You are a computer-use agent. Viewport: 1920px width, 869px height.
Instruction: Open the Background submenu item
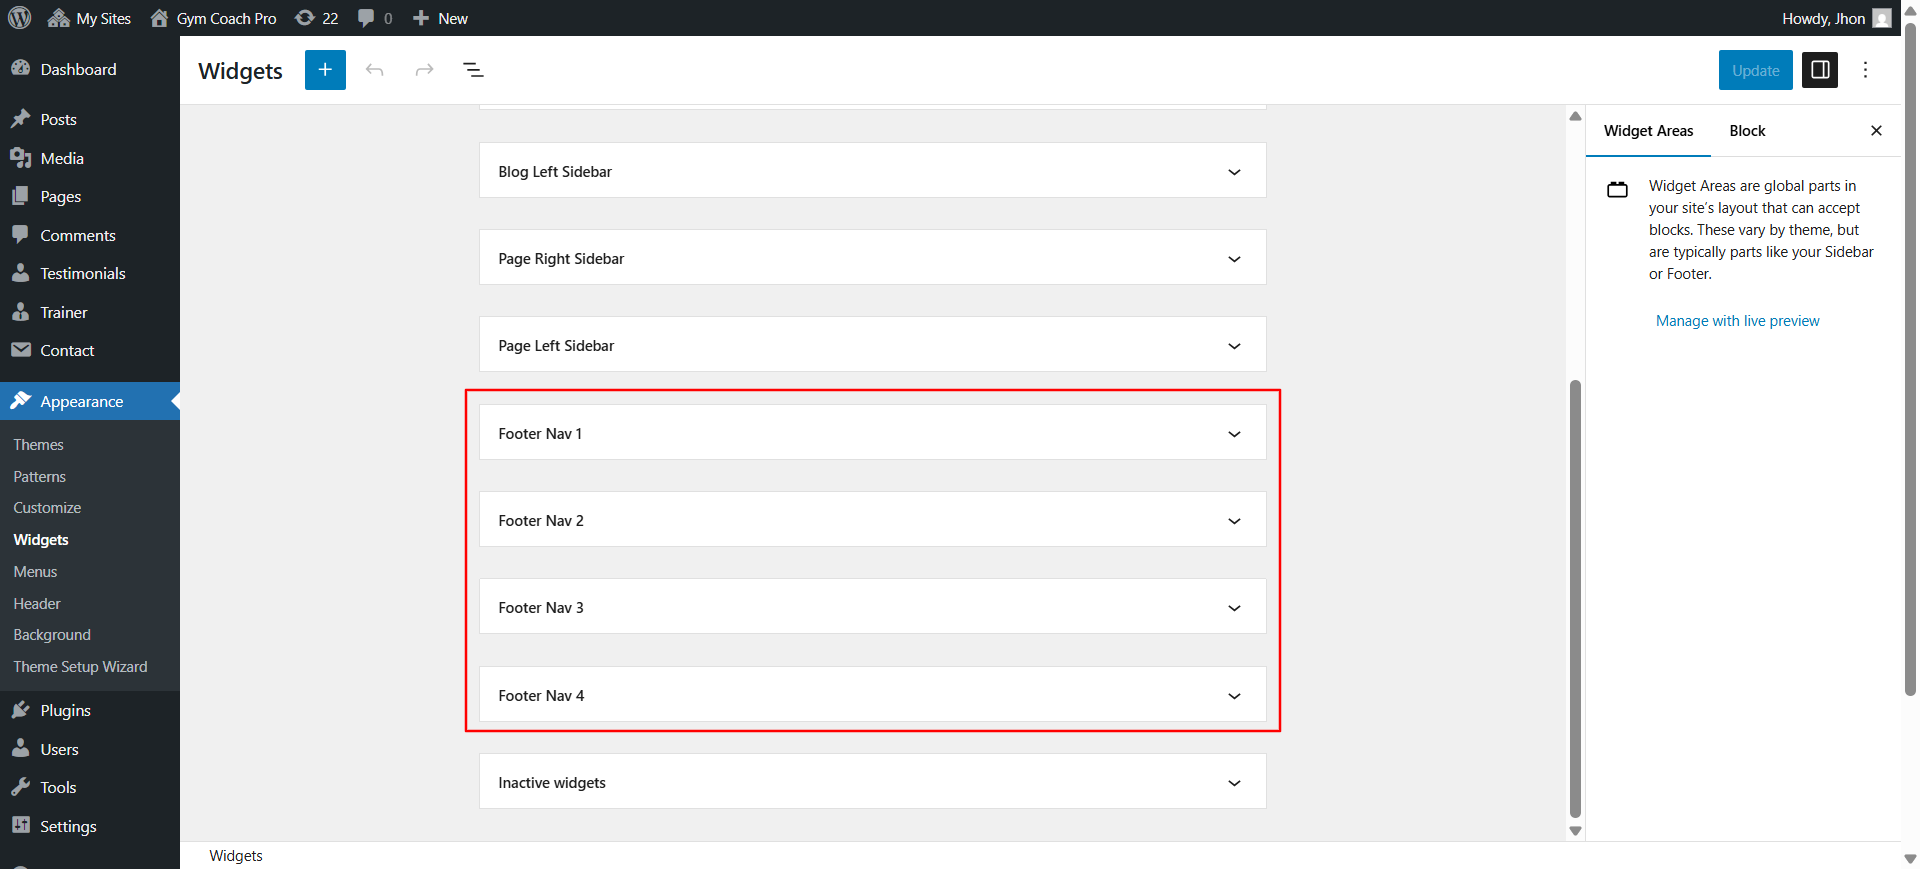point(52,635)
